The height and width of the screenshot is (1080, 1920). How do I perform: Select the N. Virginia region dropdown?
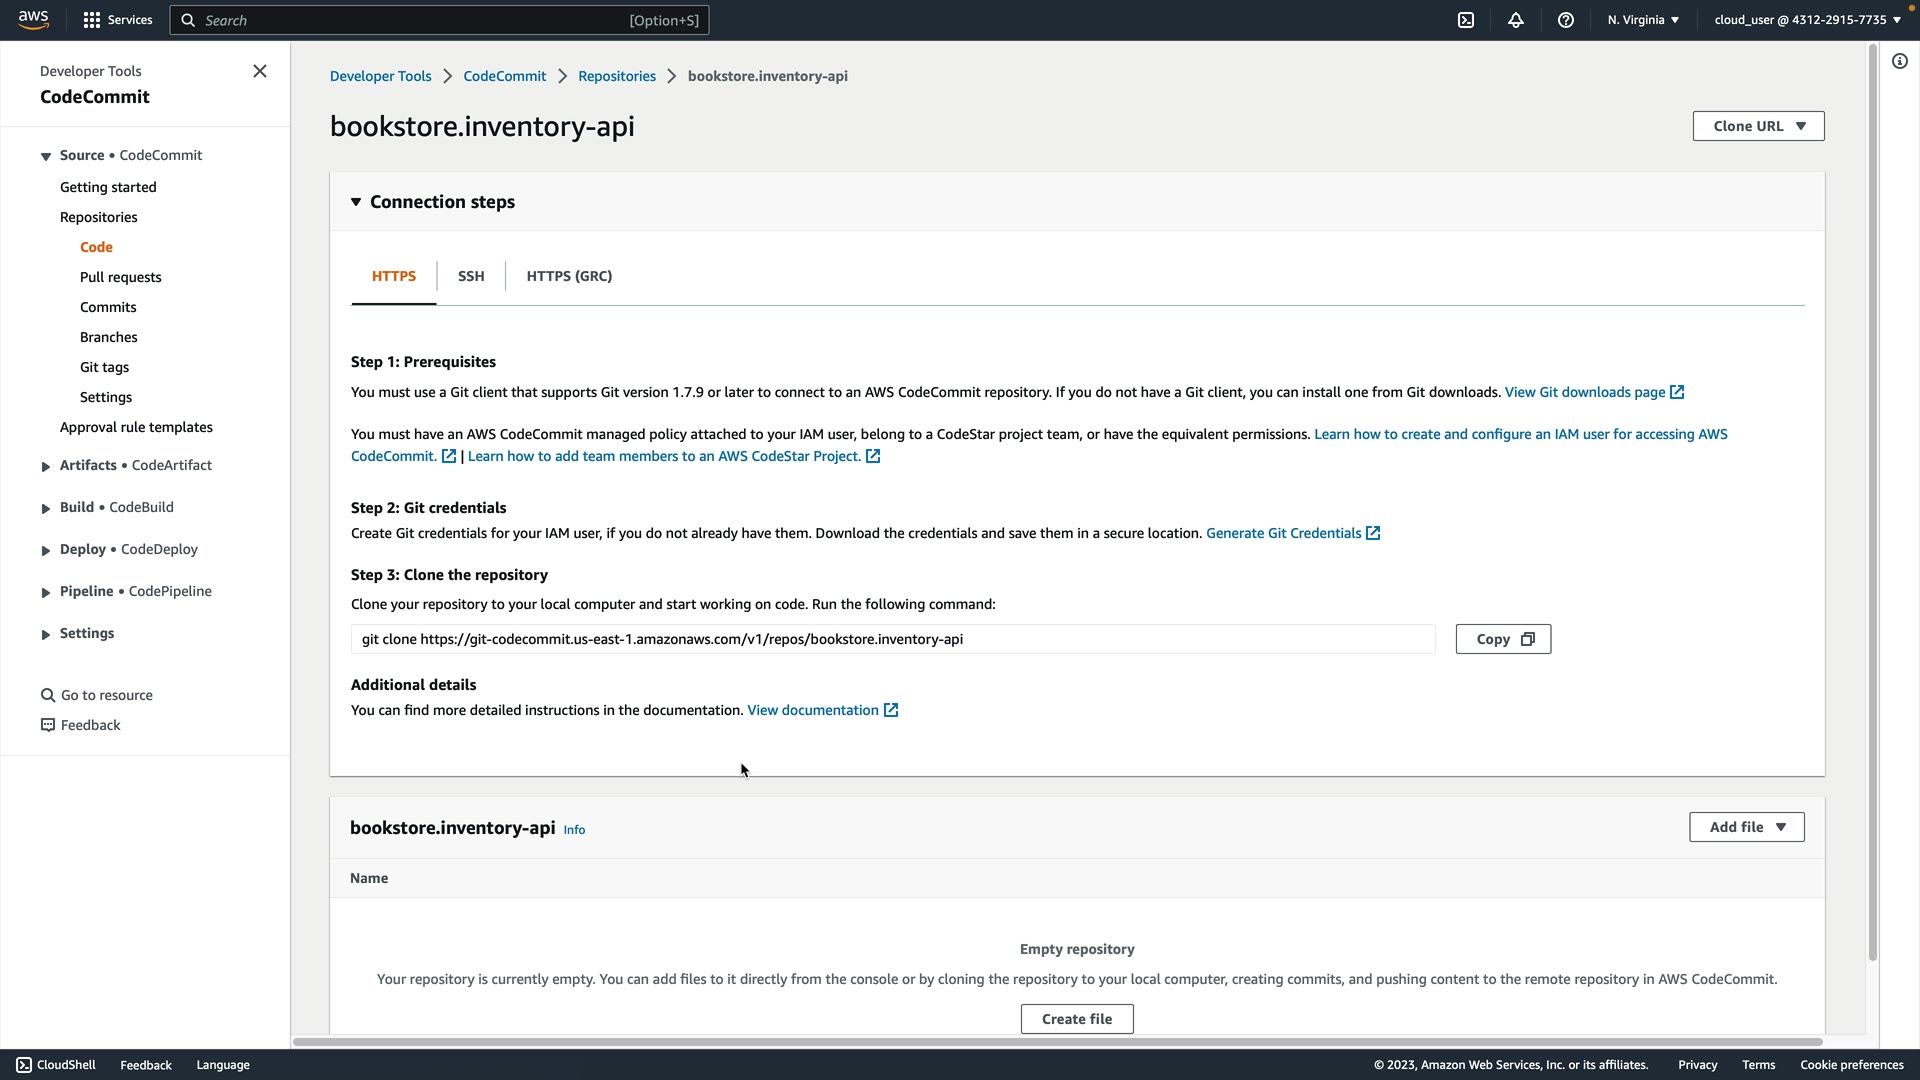coord(1643,20)
